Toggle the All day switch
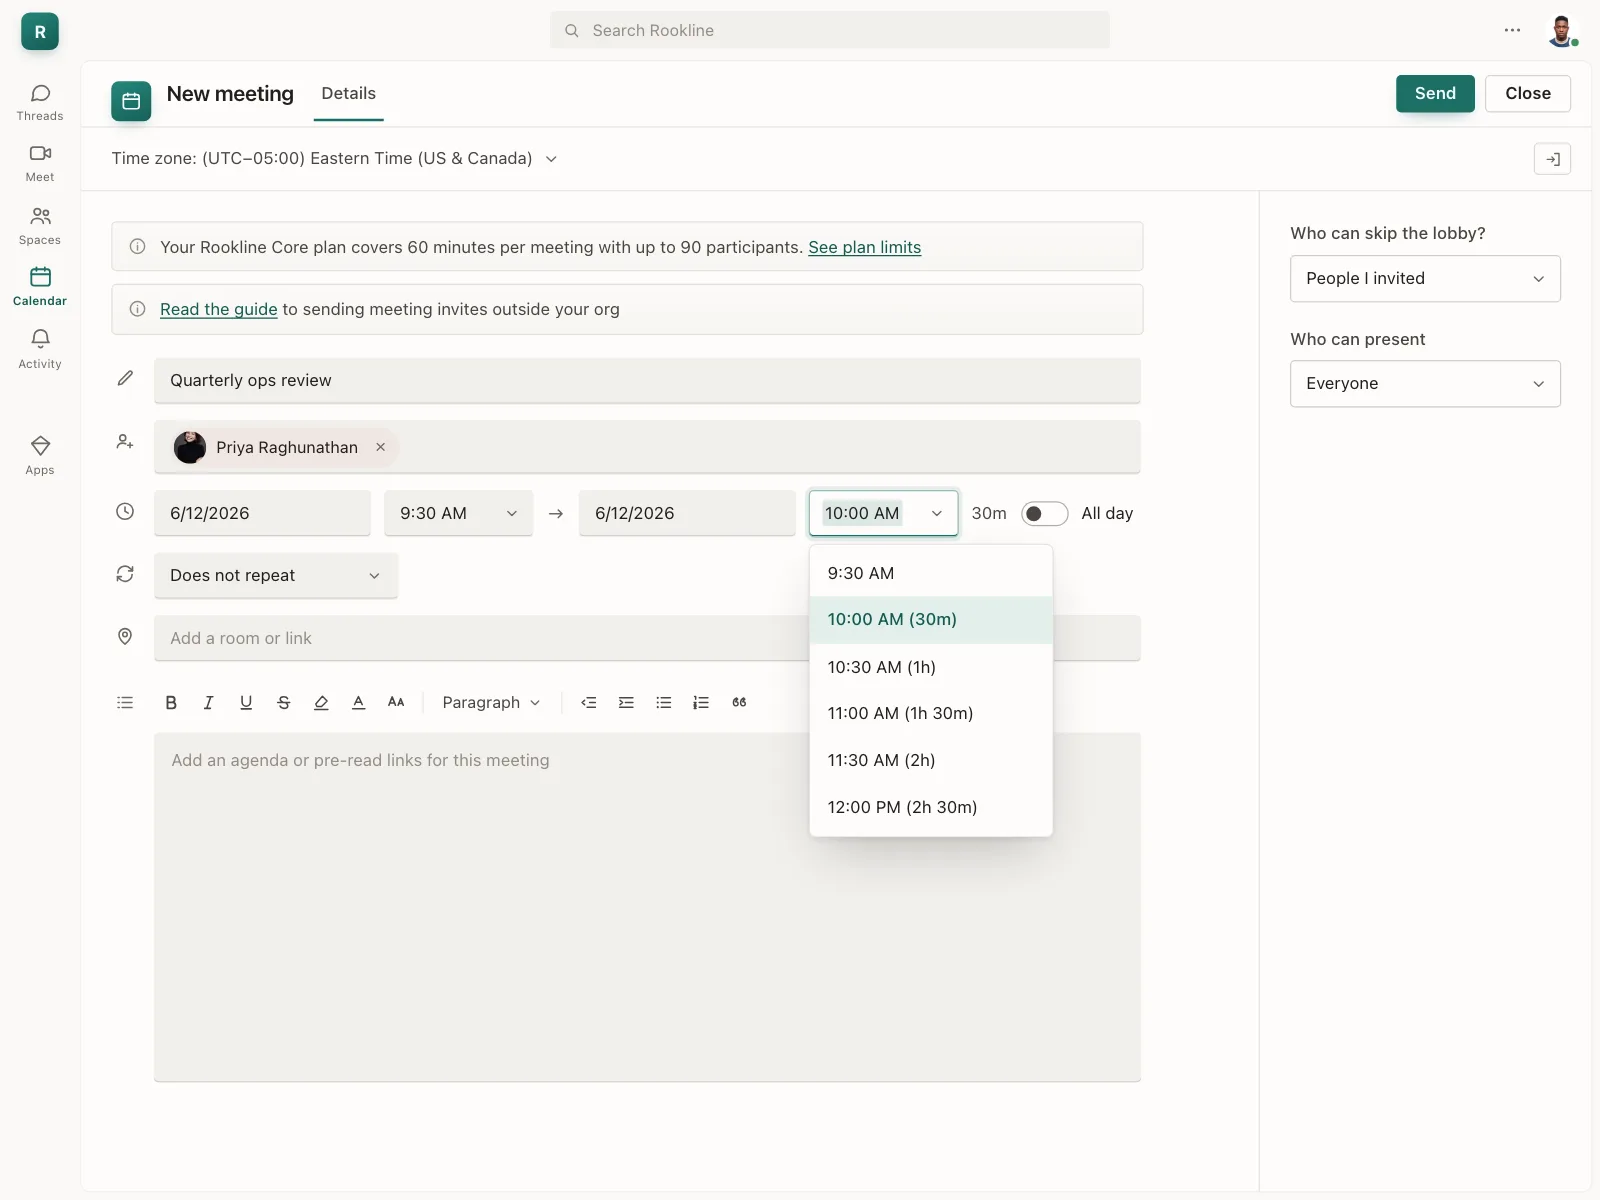The image size is (1600, 1200). tap(1044, 513)
